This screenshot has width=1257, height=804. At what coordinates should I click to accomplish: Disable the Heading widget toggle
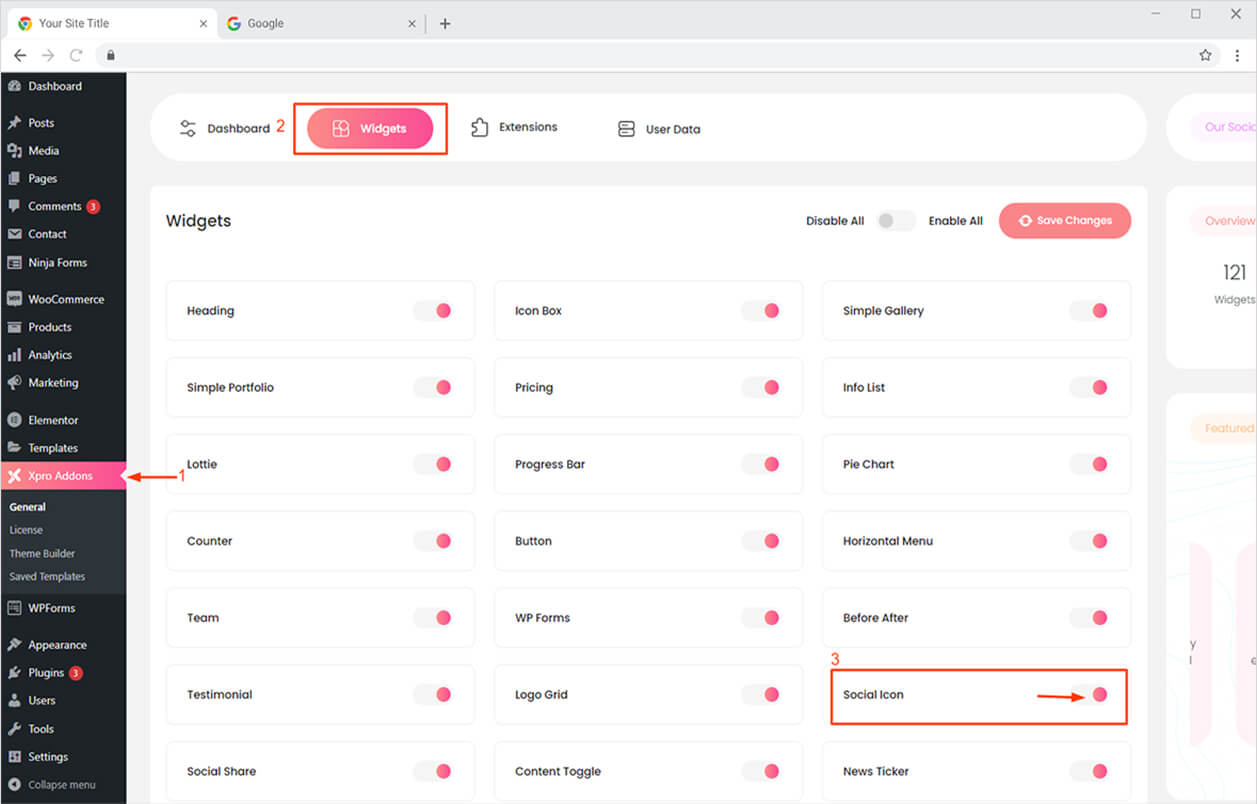coord(434,311)
